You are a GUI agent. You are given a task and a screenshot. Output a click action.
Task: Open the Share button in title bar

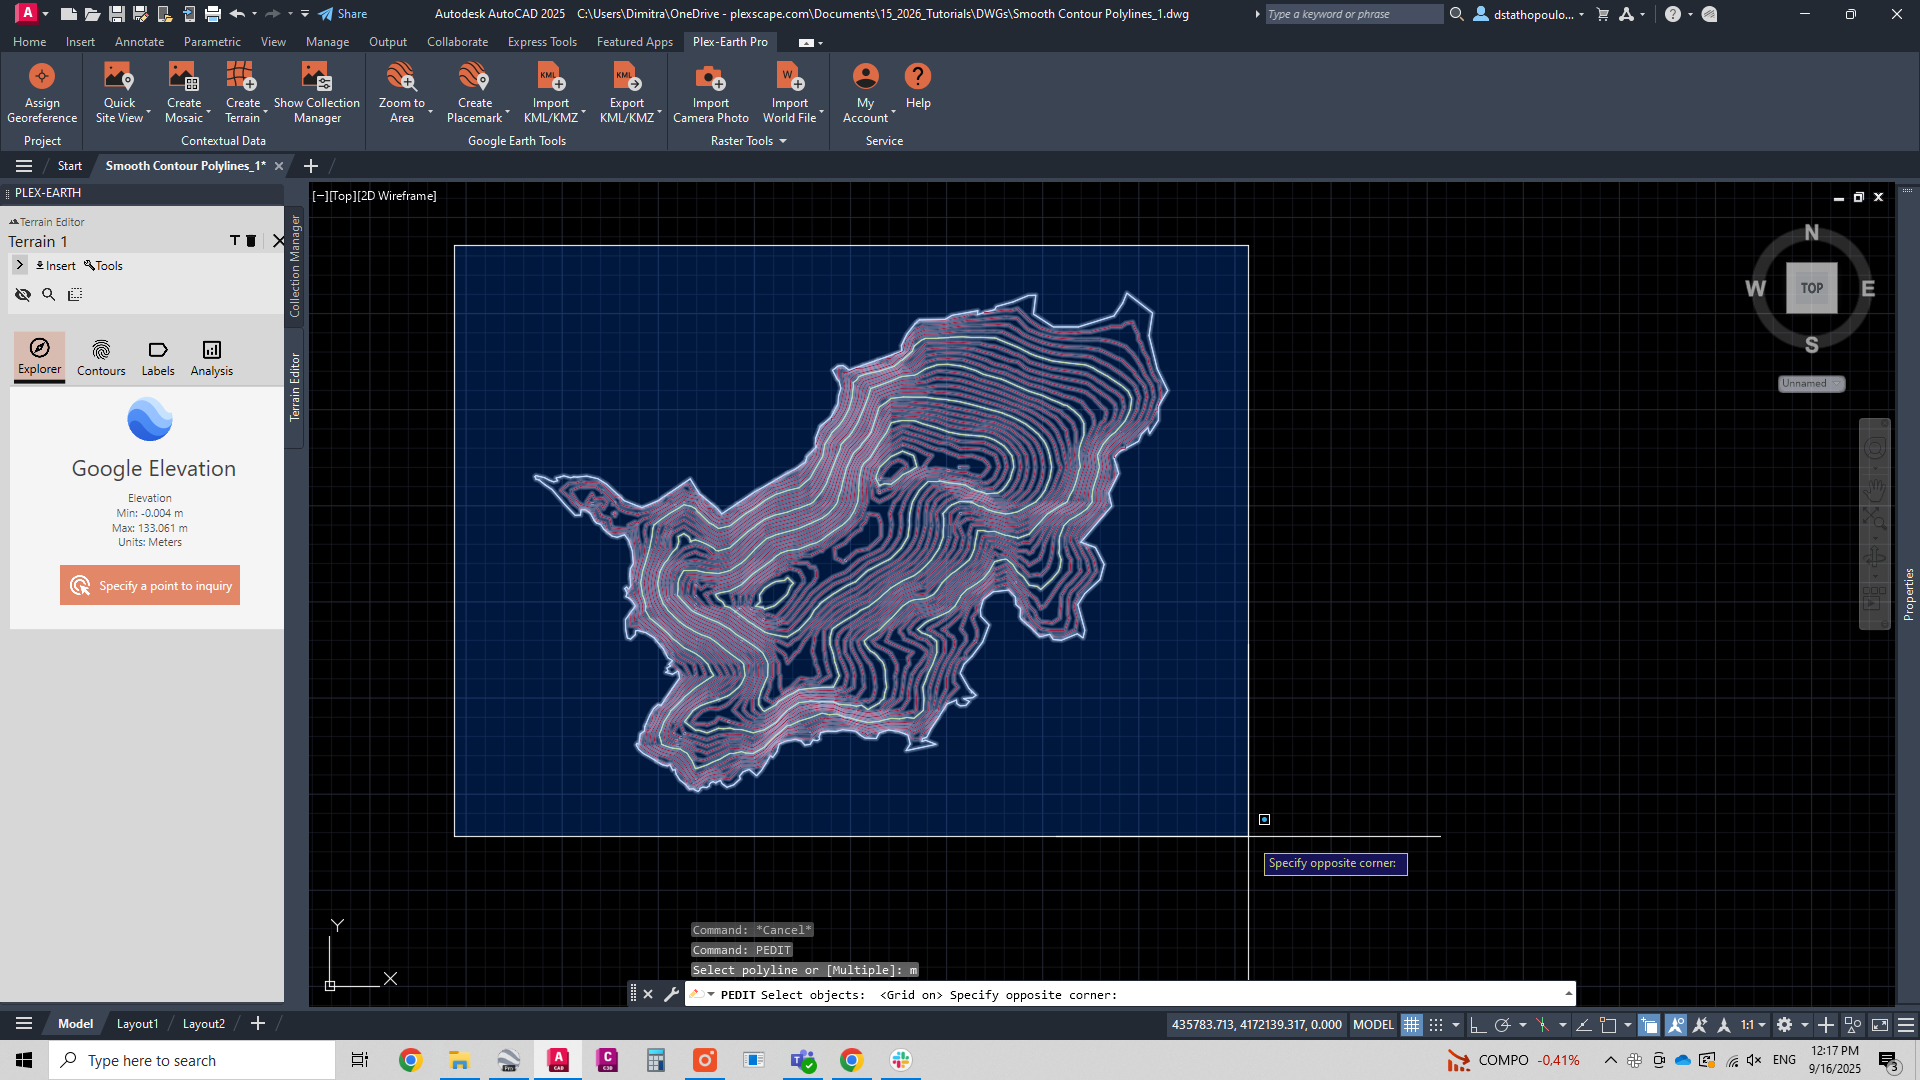click(343, 14)
